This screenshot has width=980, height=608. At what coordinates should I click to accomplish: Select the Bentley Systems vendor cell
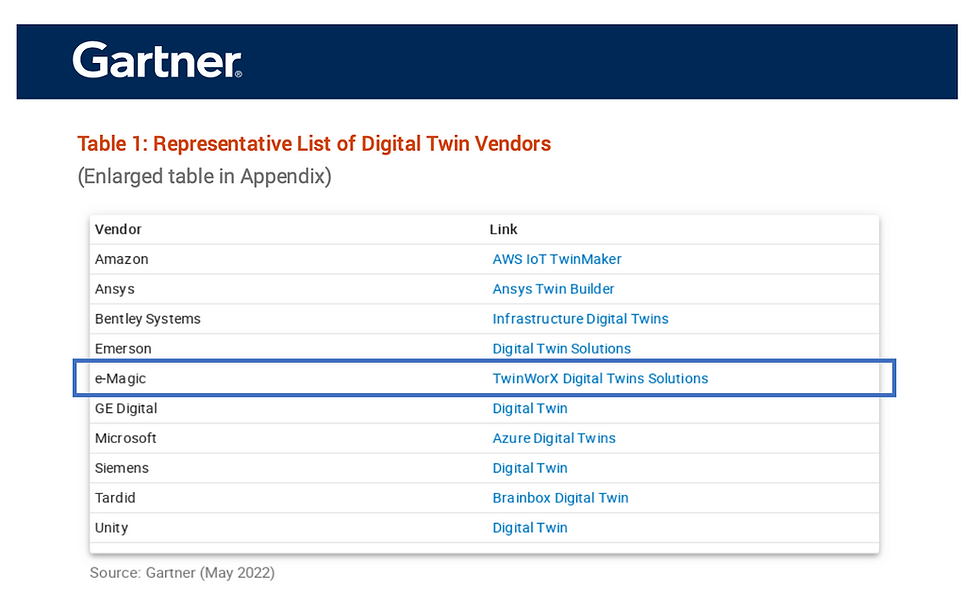(x=148, y=319)
